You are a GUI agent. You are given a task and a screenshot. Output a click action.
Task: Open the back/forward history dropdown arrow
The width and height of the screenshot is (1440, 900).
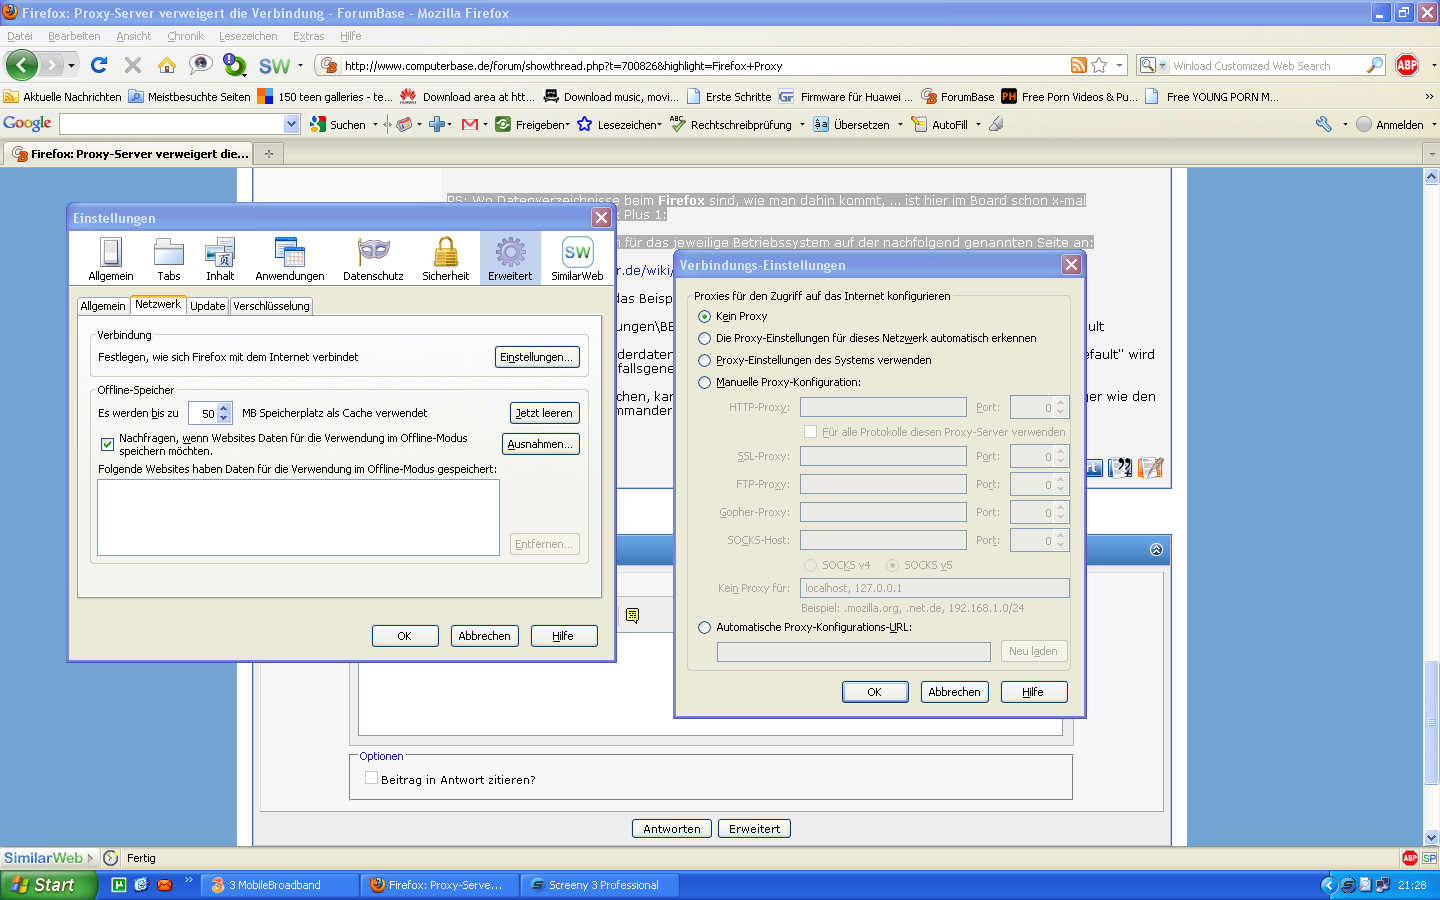tap(71, 66)
